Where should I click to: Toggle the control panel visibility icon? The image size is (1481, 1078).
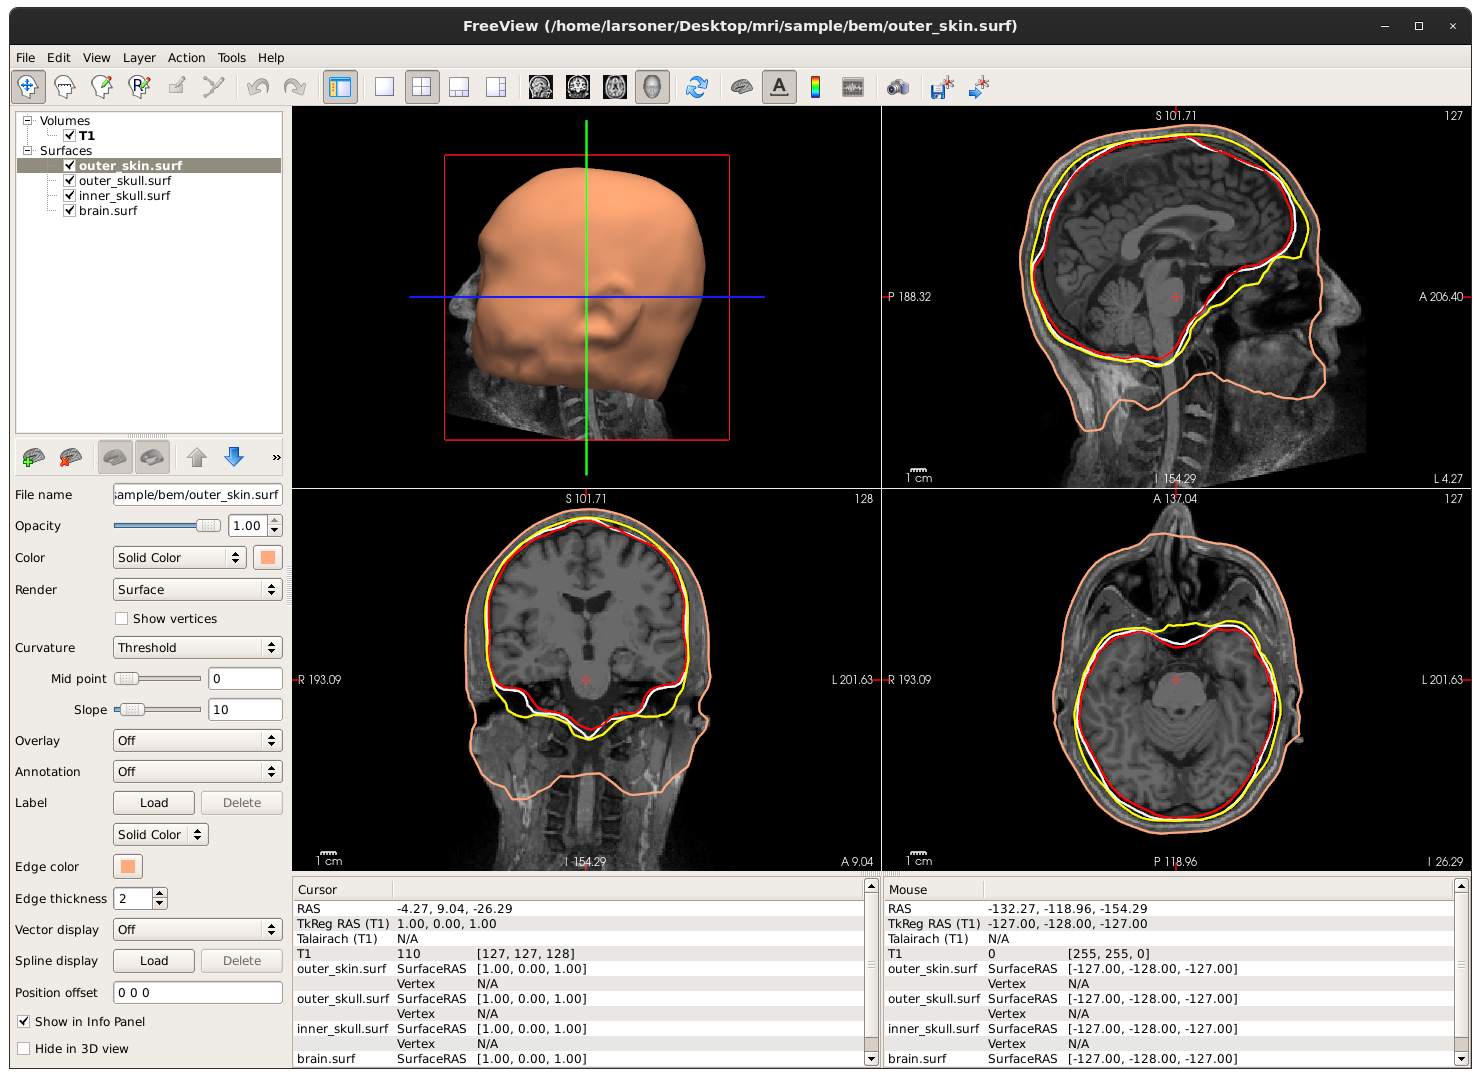(x=341, y=87)
